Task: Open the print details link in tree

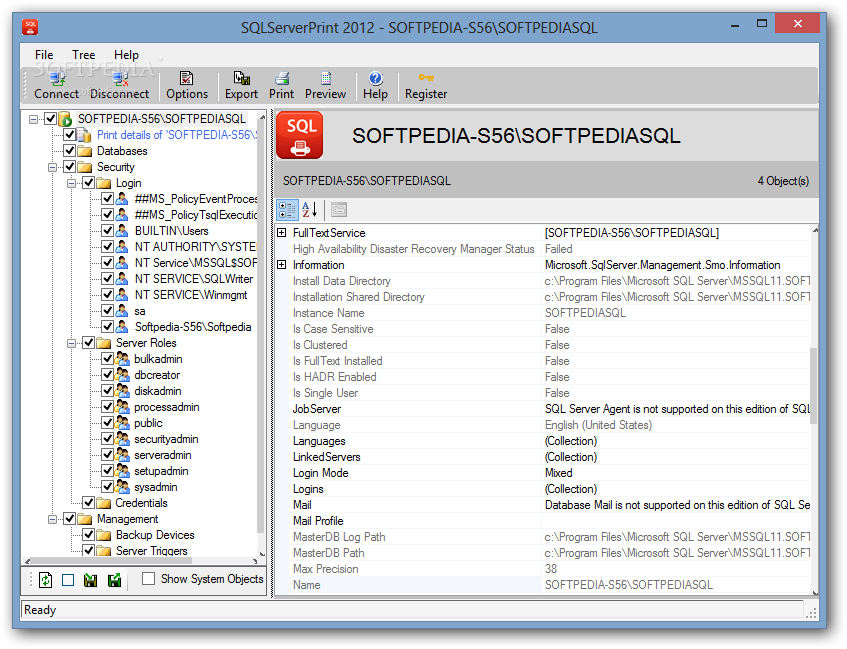Action: (177, 135)
